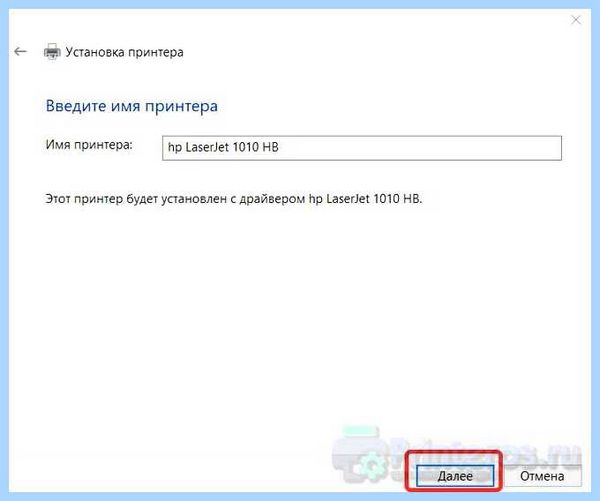
Task: Go back with the arrow icon
Action: click(20, 51)
